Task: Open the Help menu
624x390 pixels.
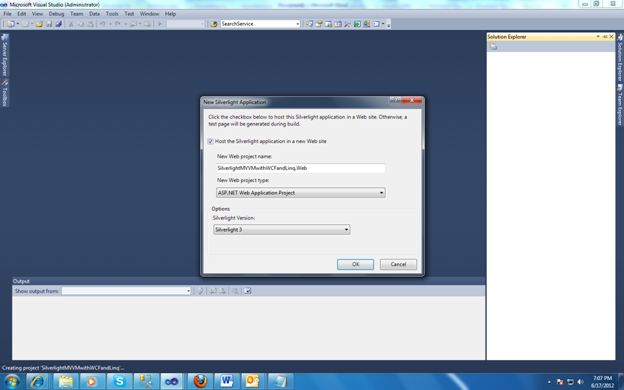Action: pyautogui.click(x=170, y=14)
